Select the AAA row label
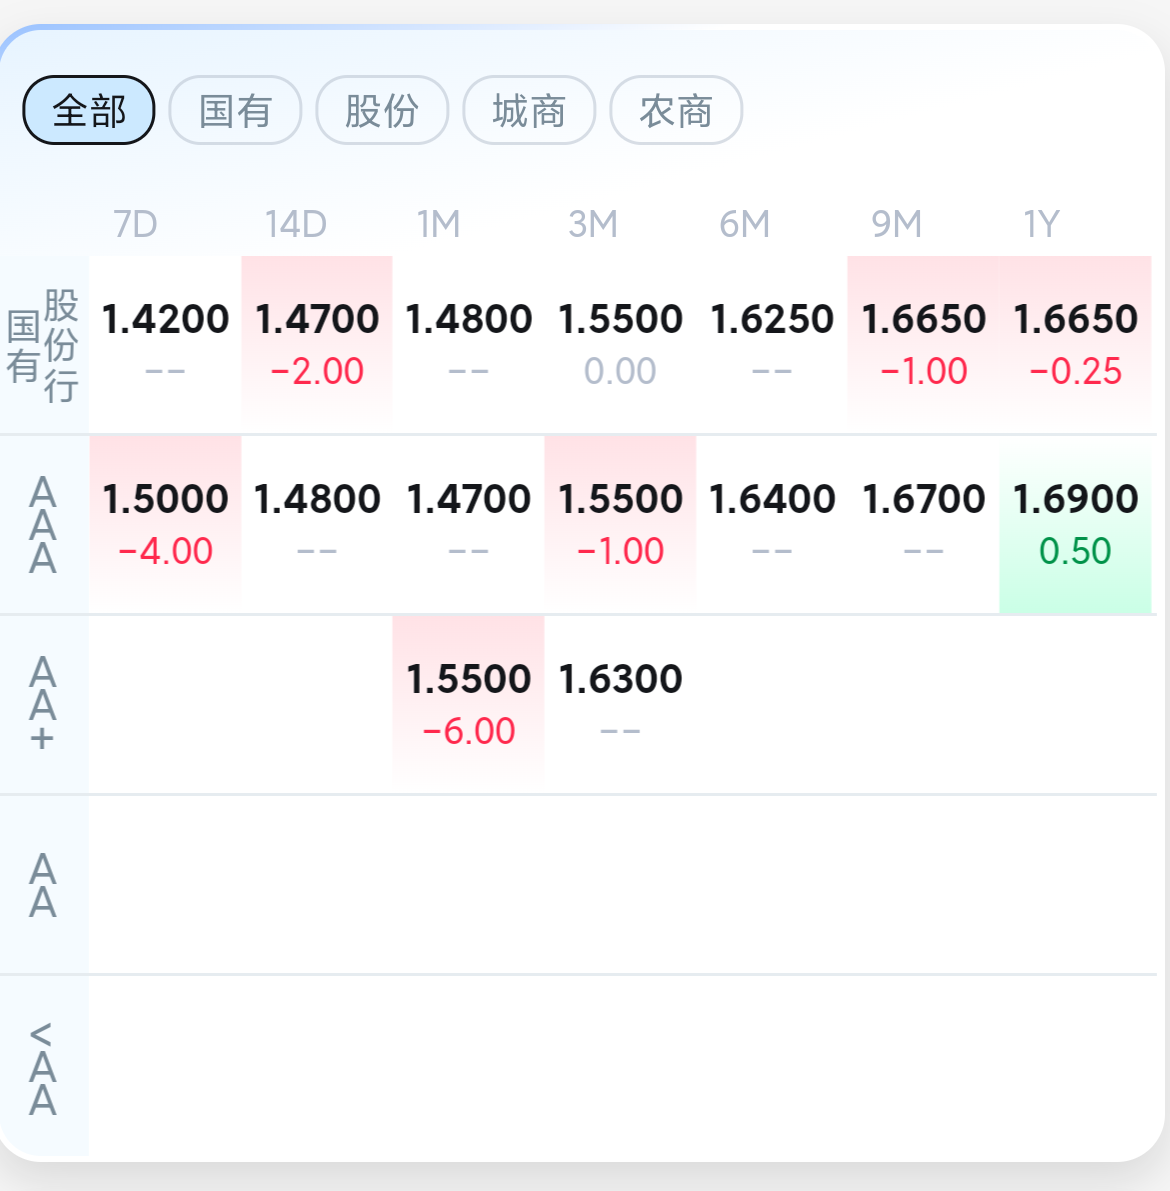 pos(43,525)
